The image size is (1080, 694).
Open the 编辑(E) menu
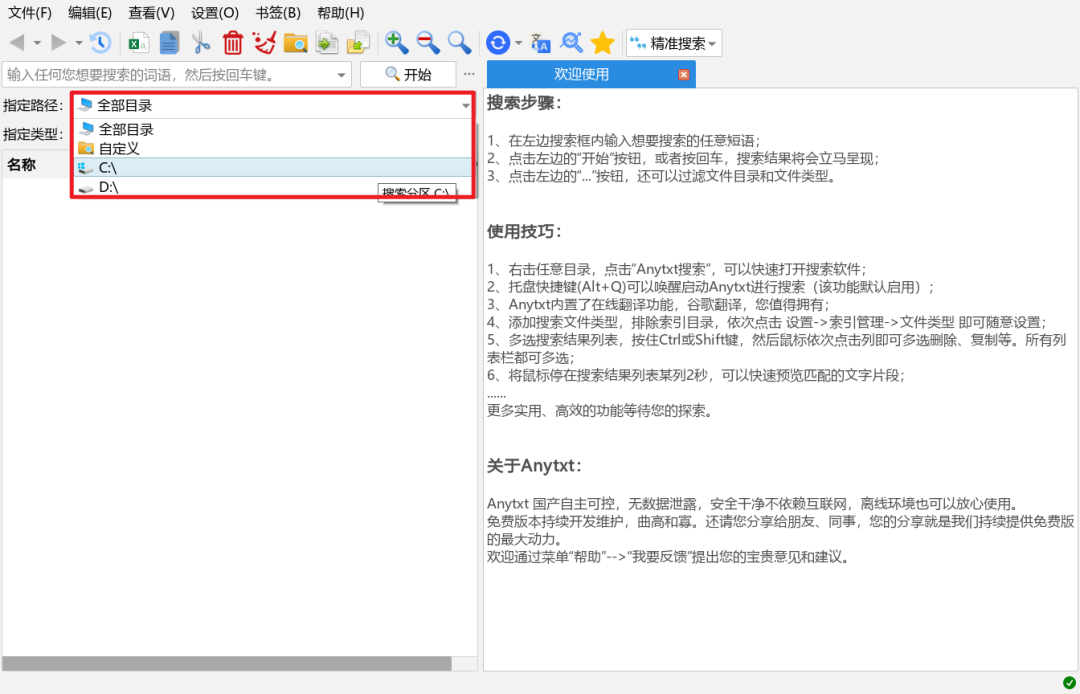pos(90,12)
